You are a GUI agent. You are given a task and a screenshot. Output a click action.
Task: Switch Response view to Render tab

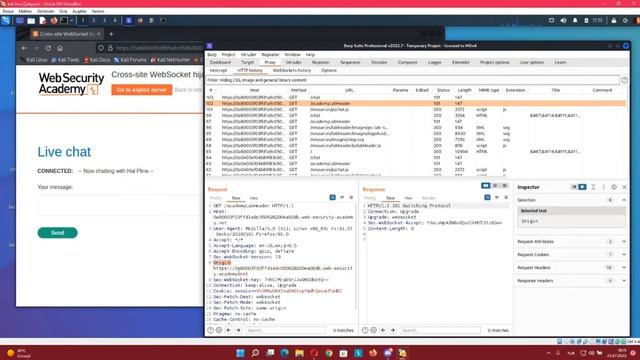coord(429,198)
